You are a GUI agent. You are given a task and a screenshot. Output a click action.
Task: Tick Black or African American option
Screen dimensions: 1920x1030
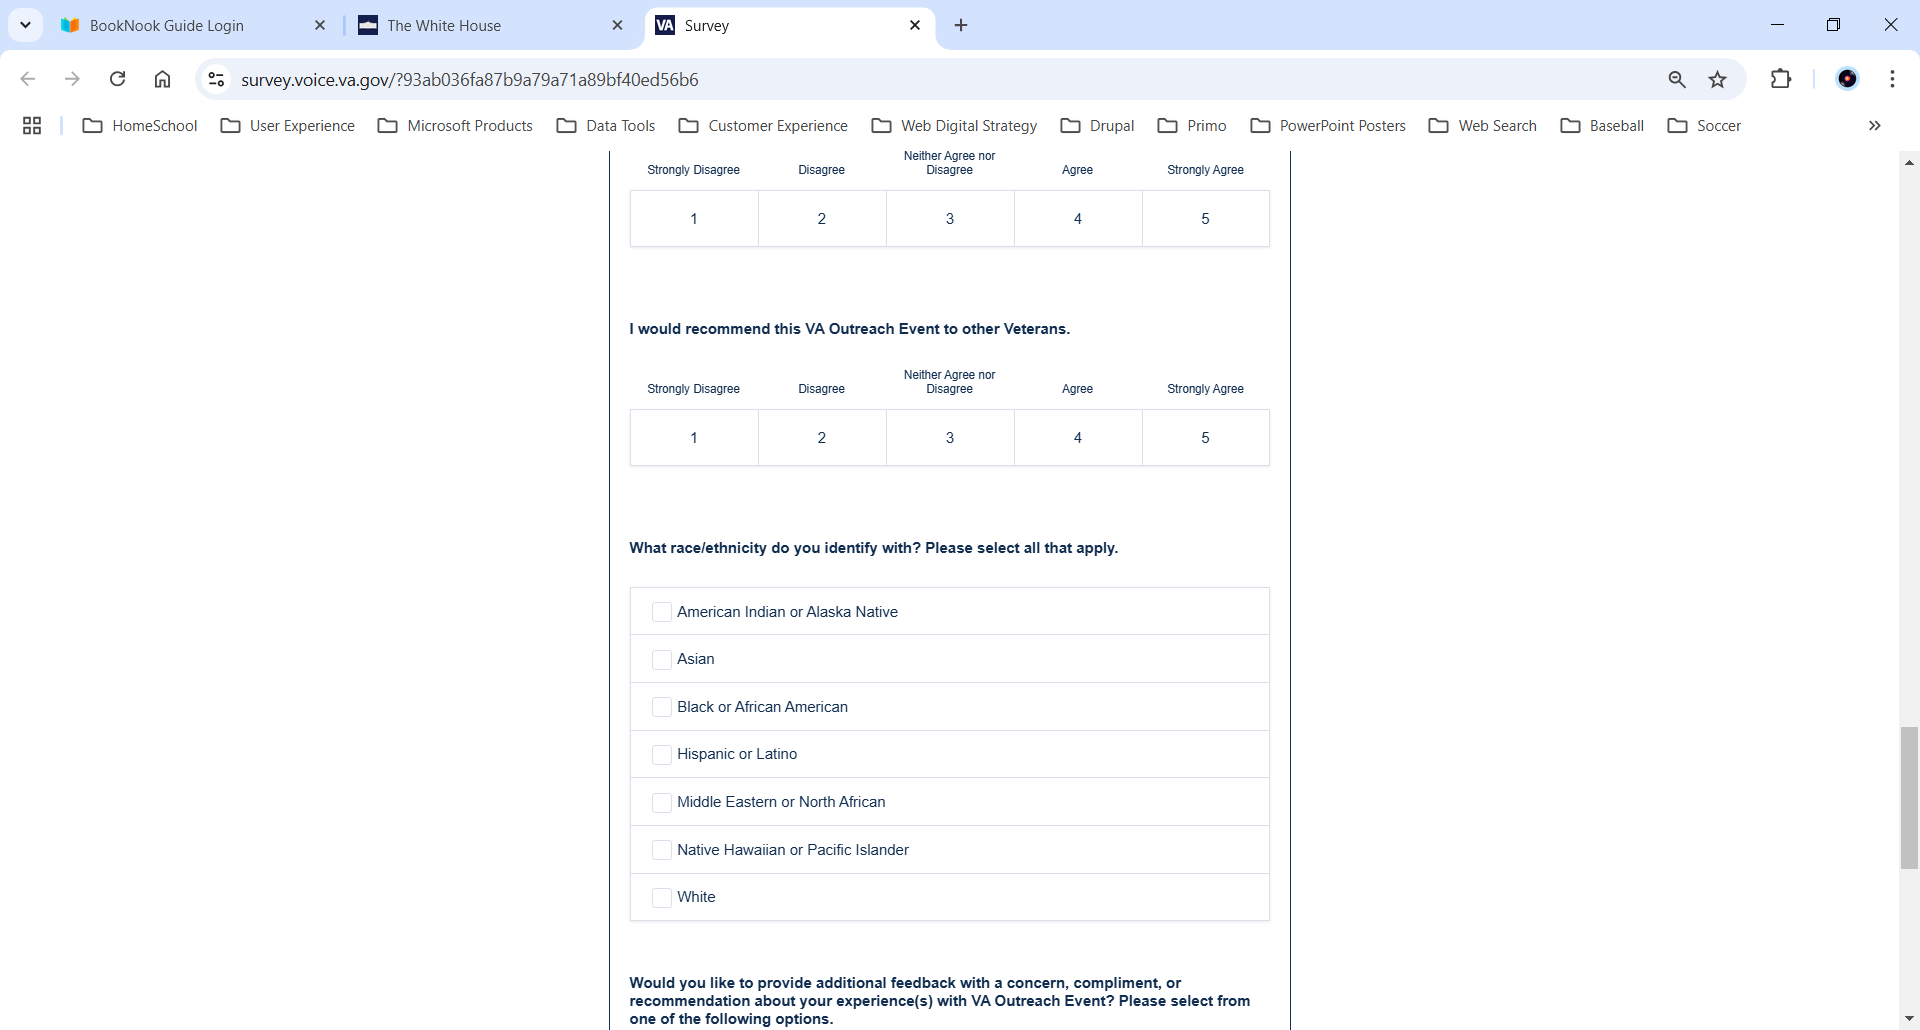pos(661,707)
